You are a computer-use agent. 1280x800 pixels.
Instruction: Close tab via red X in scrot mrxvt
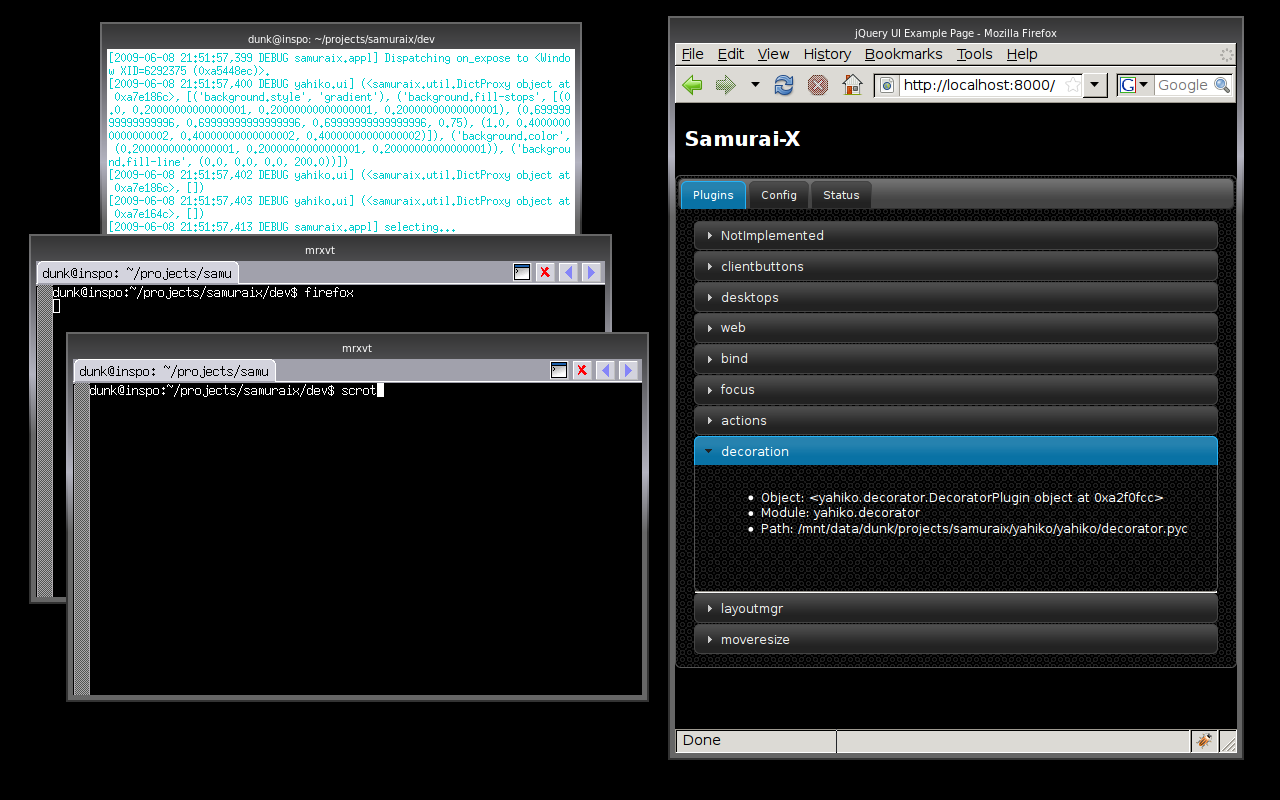point(582,370)
